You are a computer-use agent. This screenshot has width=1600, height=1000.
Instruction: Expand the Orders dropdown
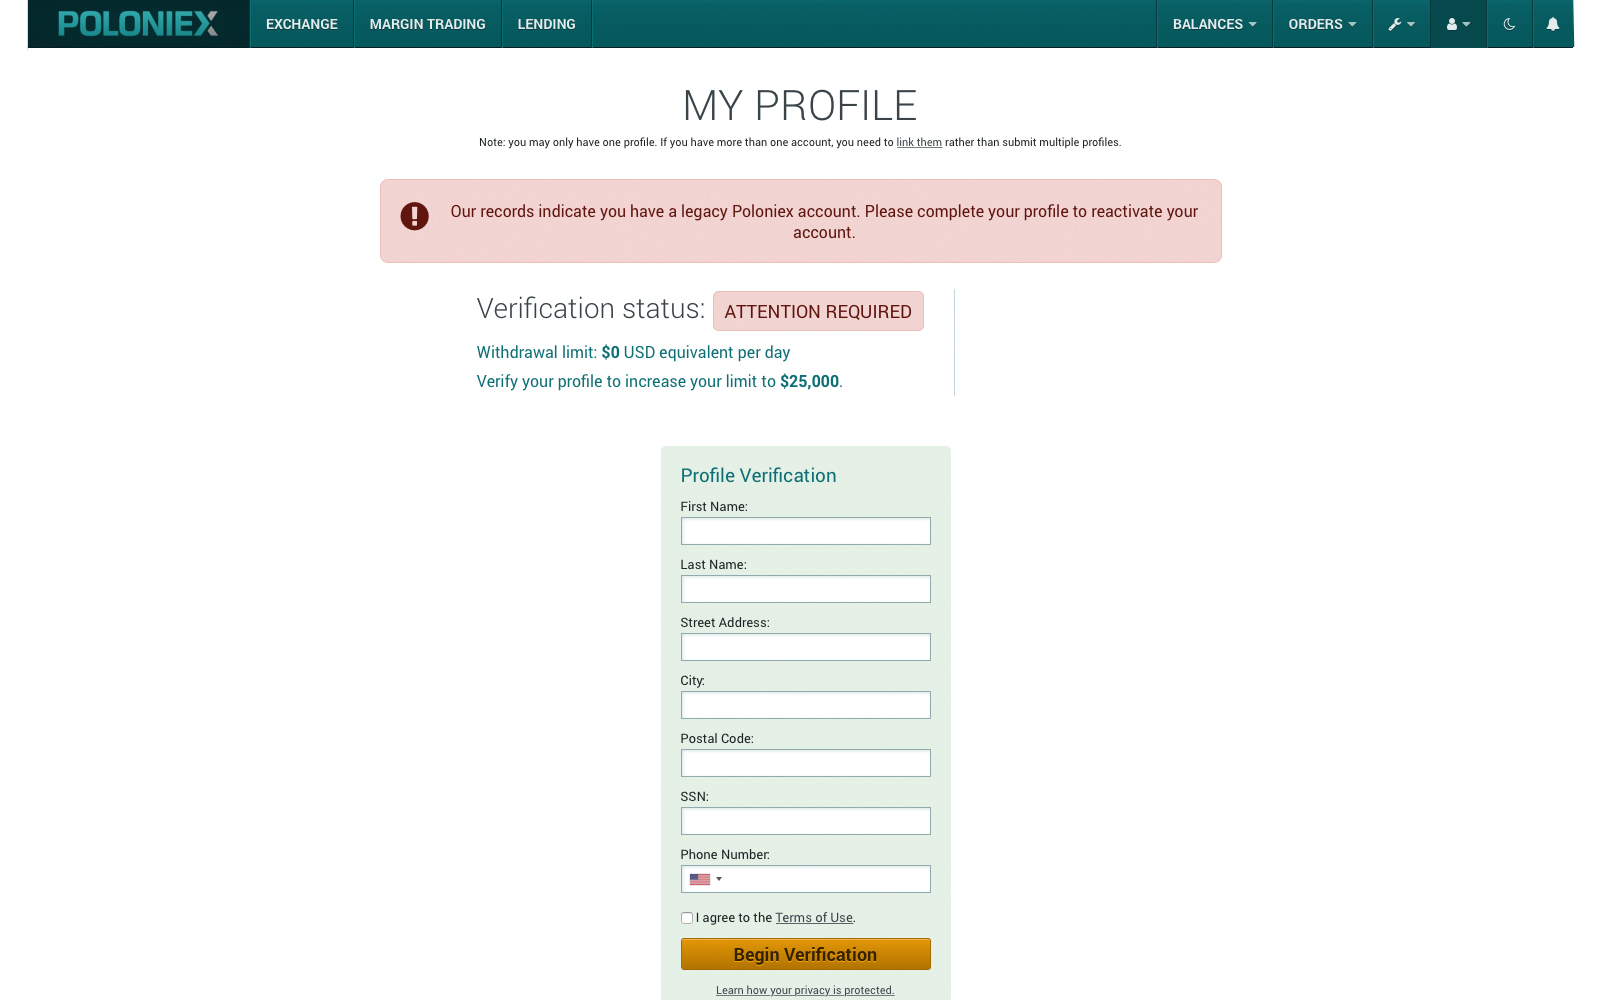click(x=1322, y=24)
